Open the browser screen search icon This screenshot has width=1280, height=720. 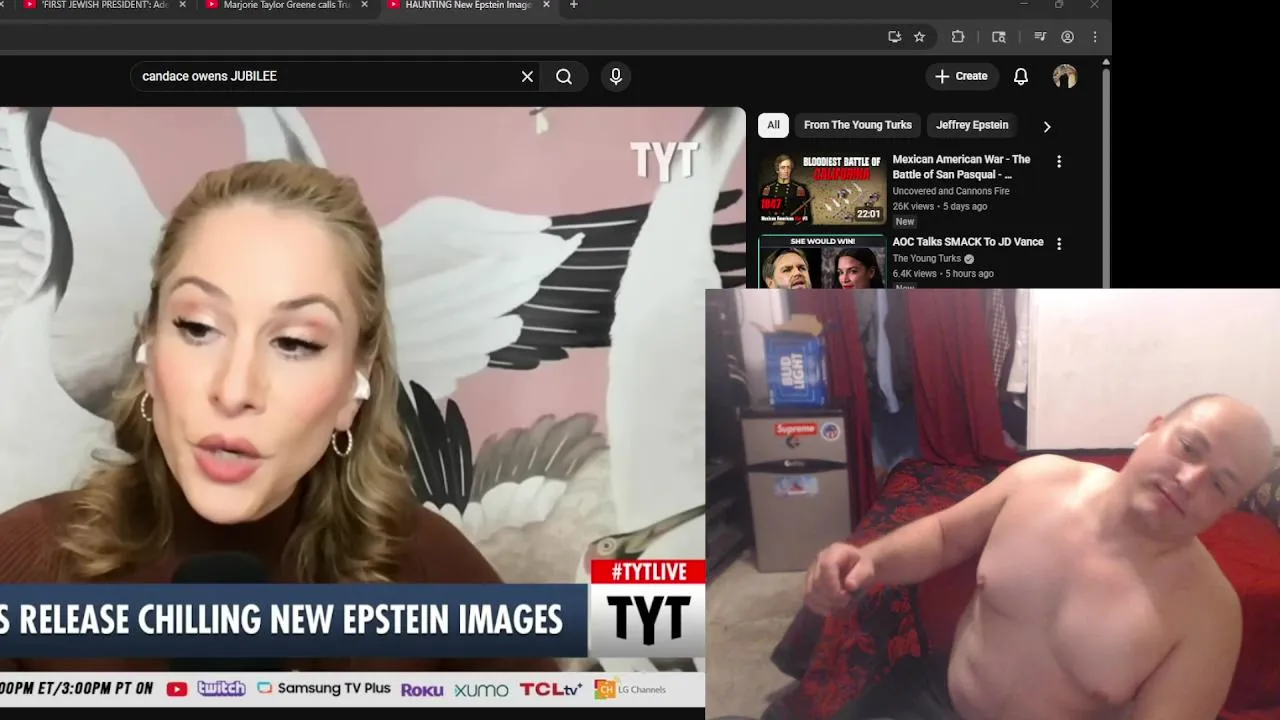pos(999,37)
